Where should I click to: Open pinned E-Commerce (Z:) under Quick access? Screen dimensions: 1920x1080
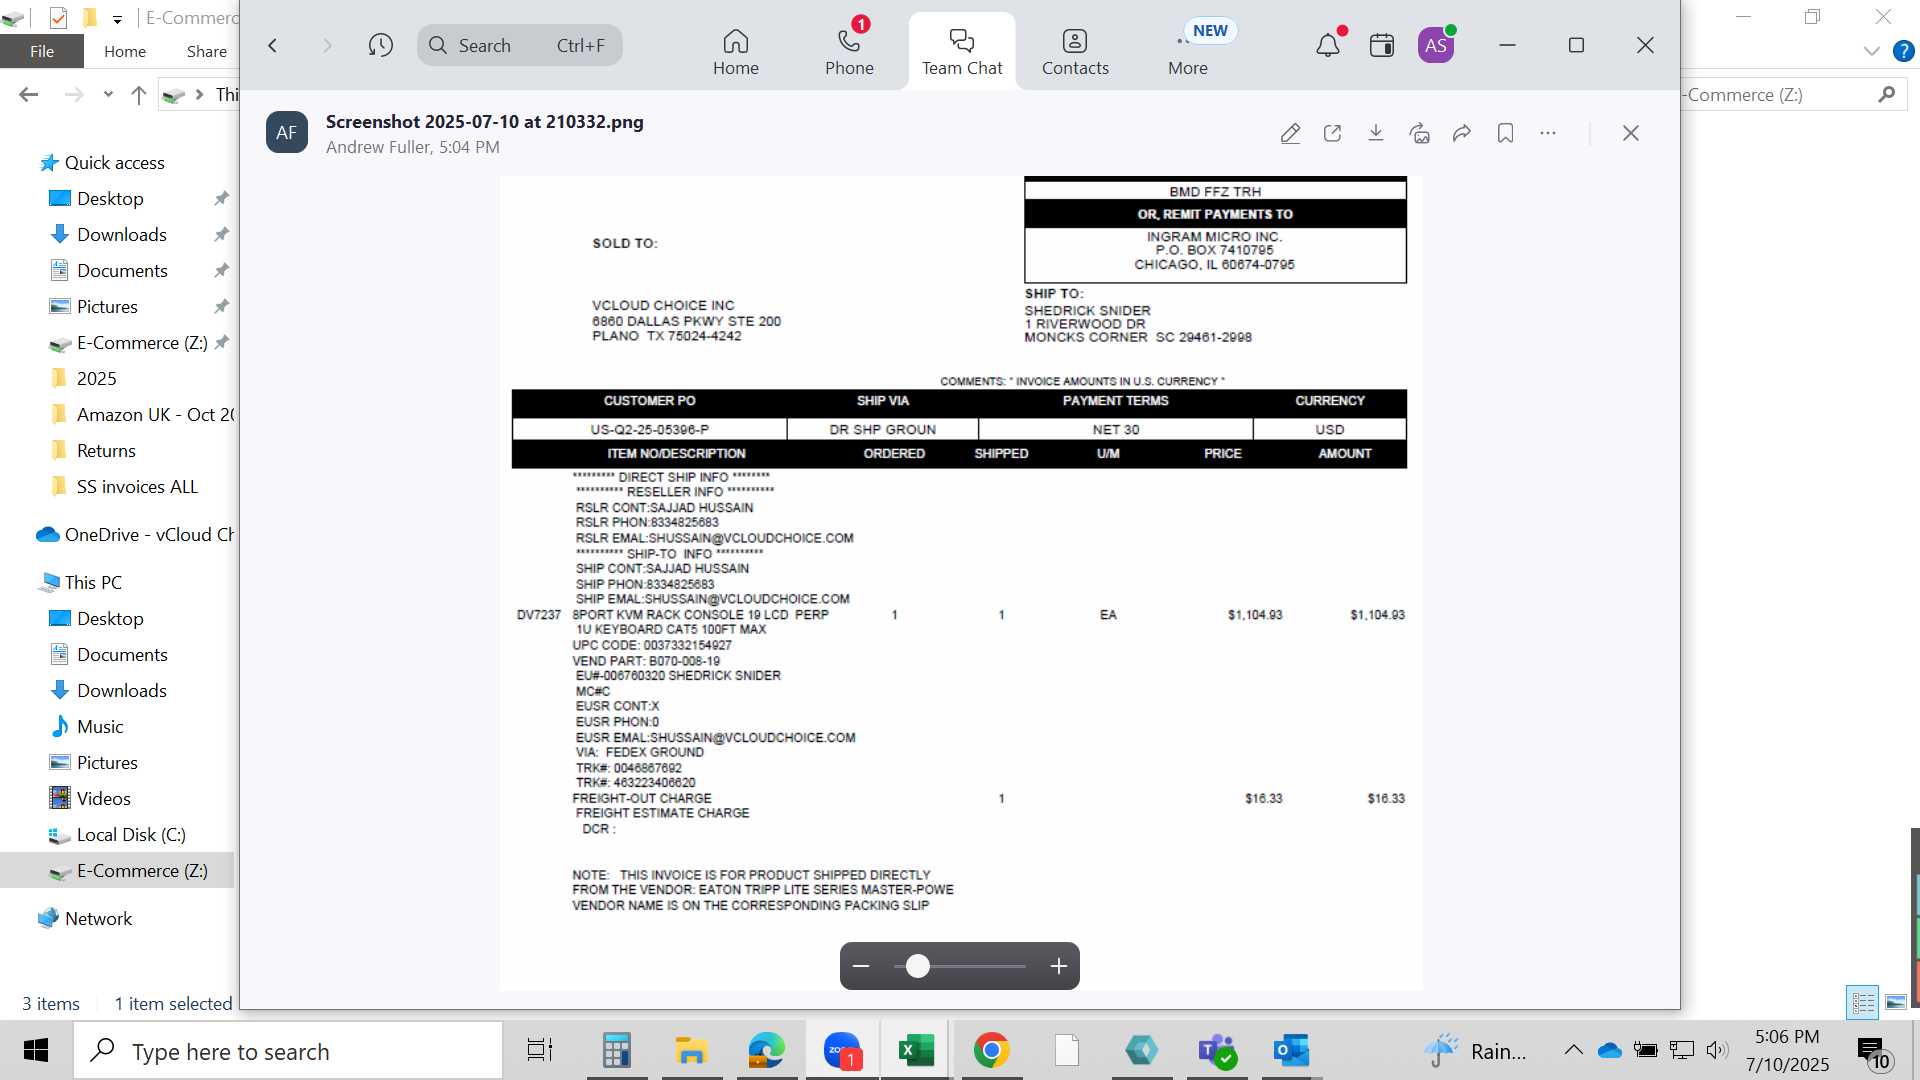point(142,343)
